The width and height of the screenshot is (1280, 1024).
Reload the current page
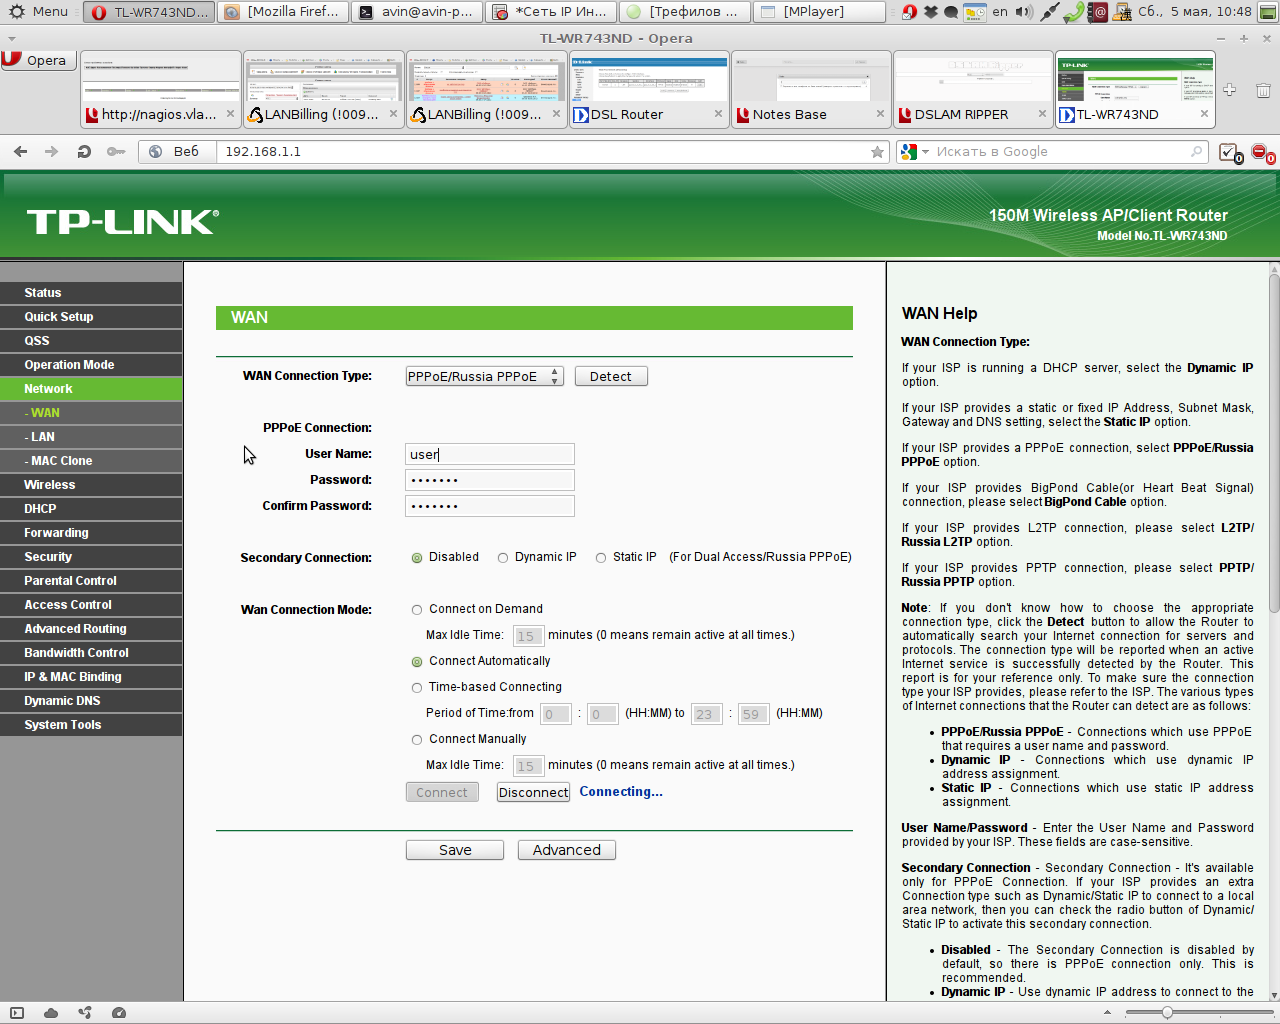(84, 152)
